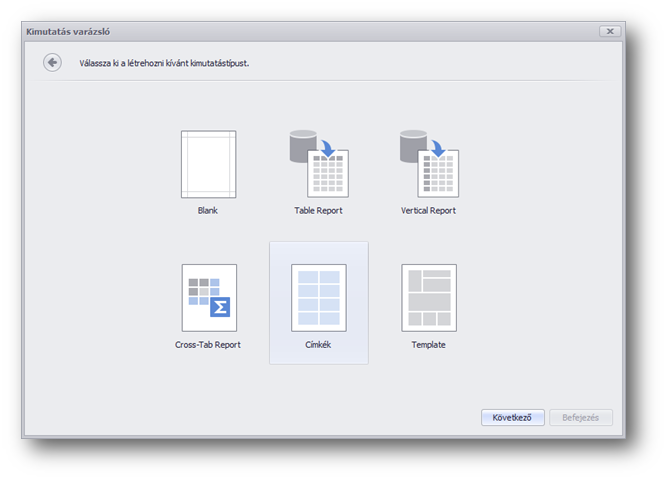Click the "Blank" text label

pos(208,211)
